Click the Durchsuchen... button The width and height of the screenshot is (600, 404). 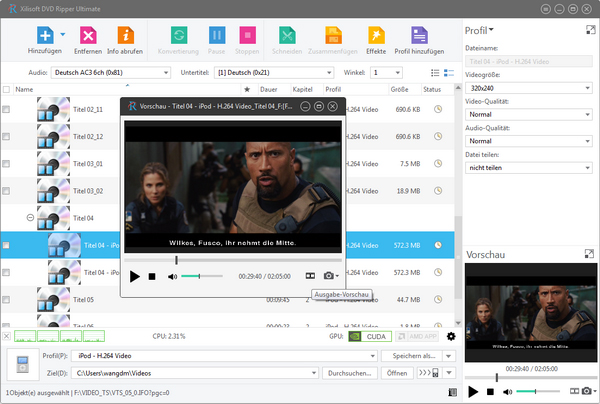pos(350,373)
